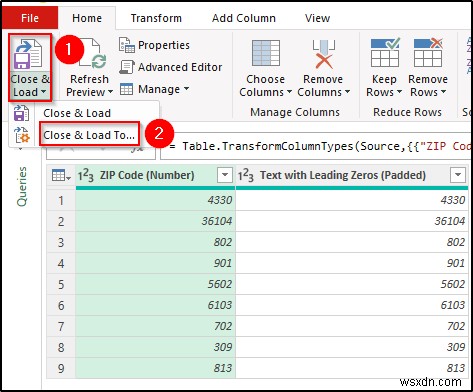The width and height of the screenshot is (473, 392).
Task: Expand the Manage dropdown
Action: 186,89
